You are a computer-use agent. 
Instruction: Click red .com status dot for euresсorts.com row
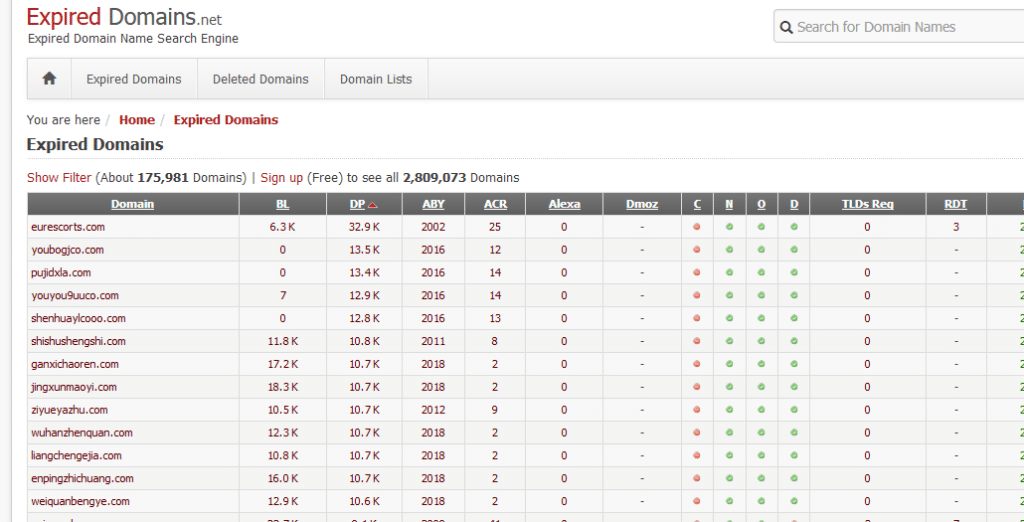(x=697, y=227)
